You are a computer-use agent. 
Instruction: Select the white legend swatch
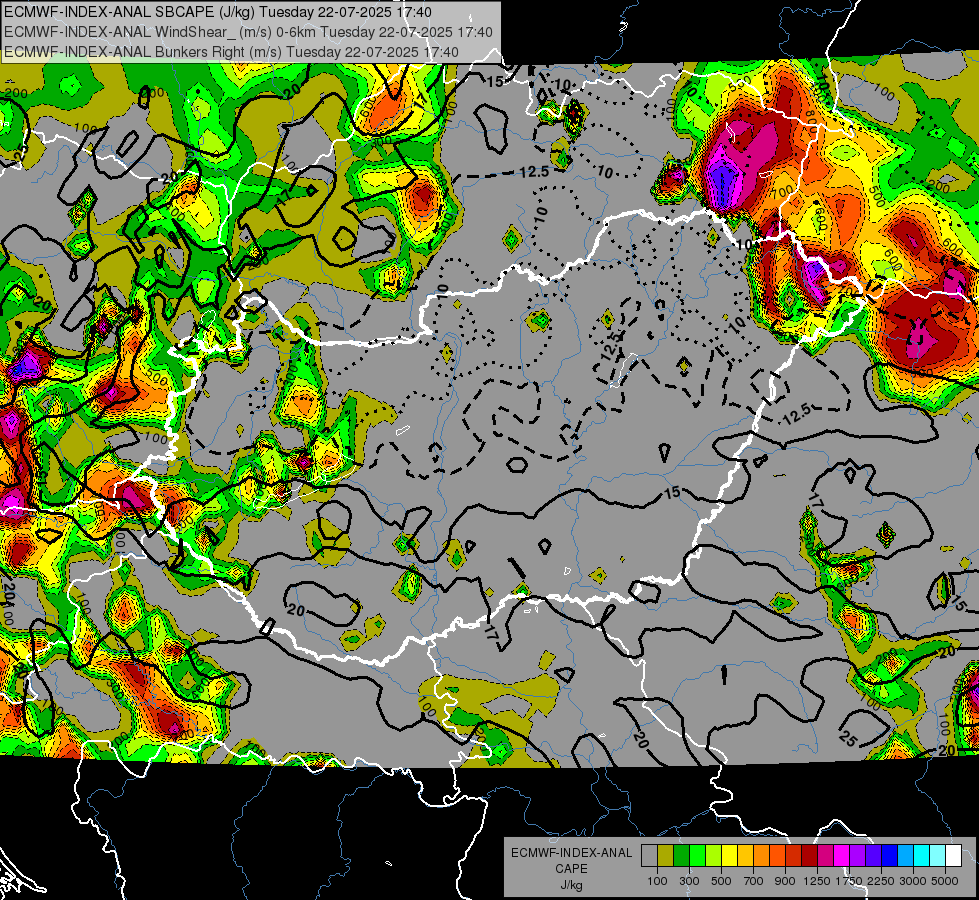coord(954,855)
